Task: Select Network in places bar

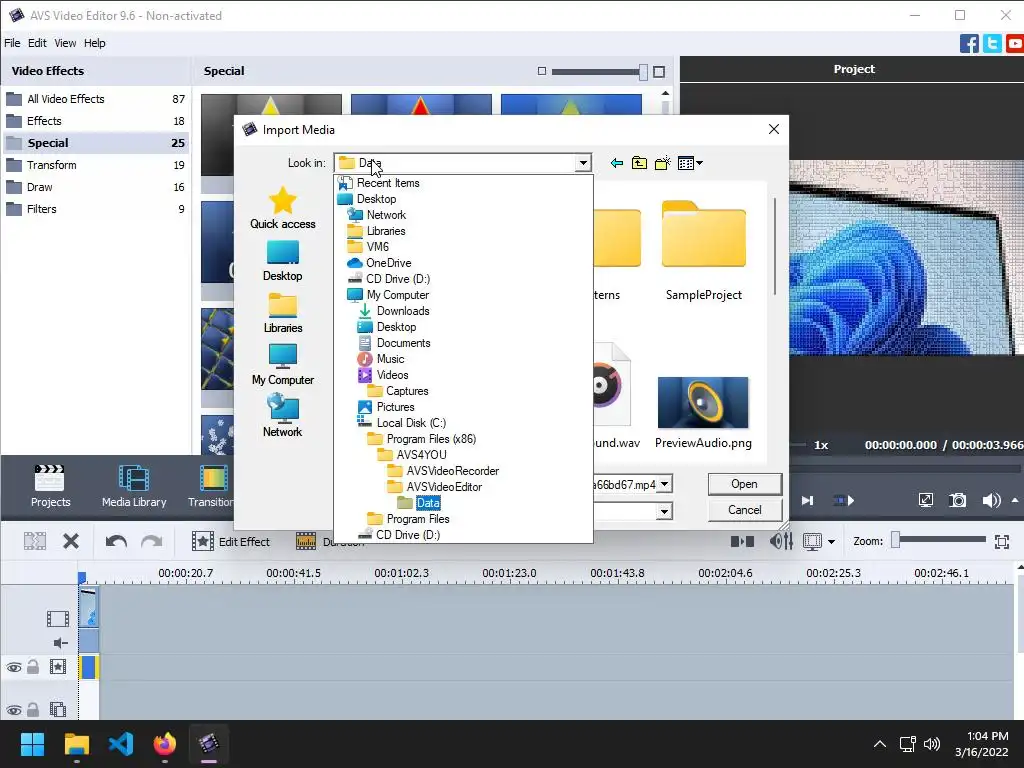Action: click(x=283, y=415)
